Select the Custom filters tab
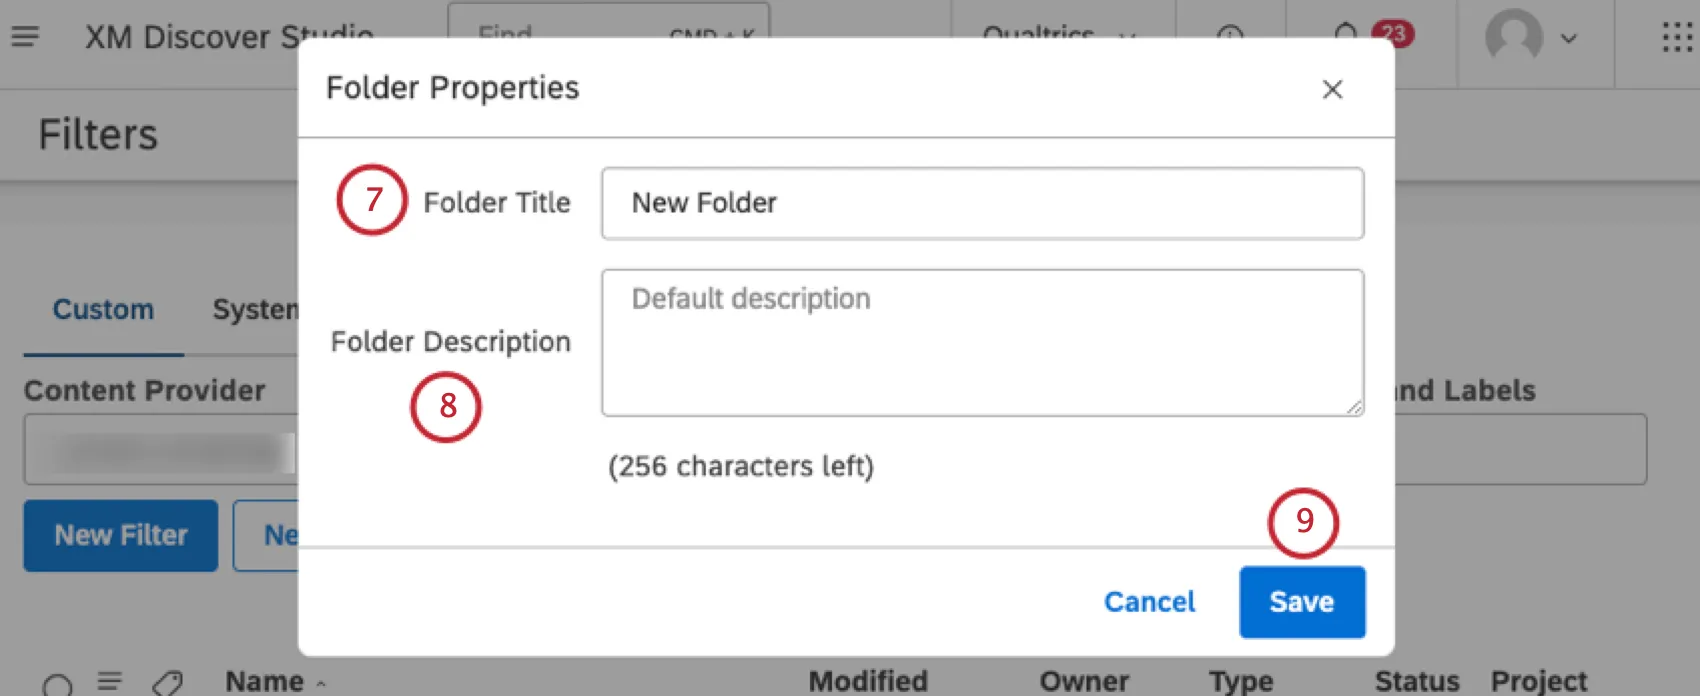This screenshot has height=696, width=1700. point(102,310)
